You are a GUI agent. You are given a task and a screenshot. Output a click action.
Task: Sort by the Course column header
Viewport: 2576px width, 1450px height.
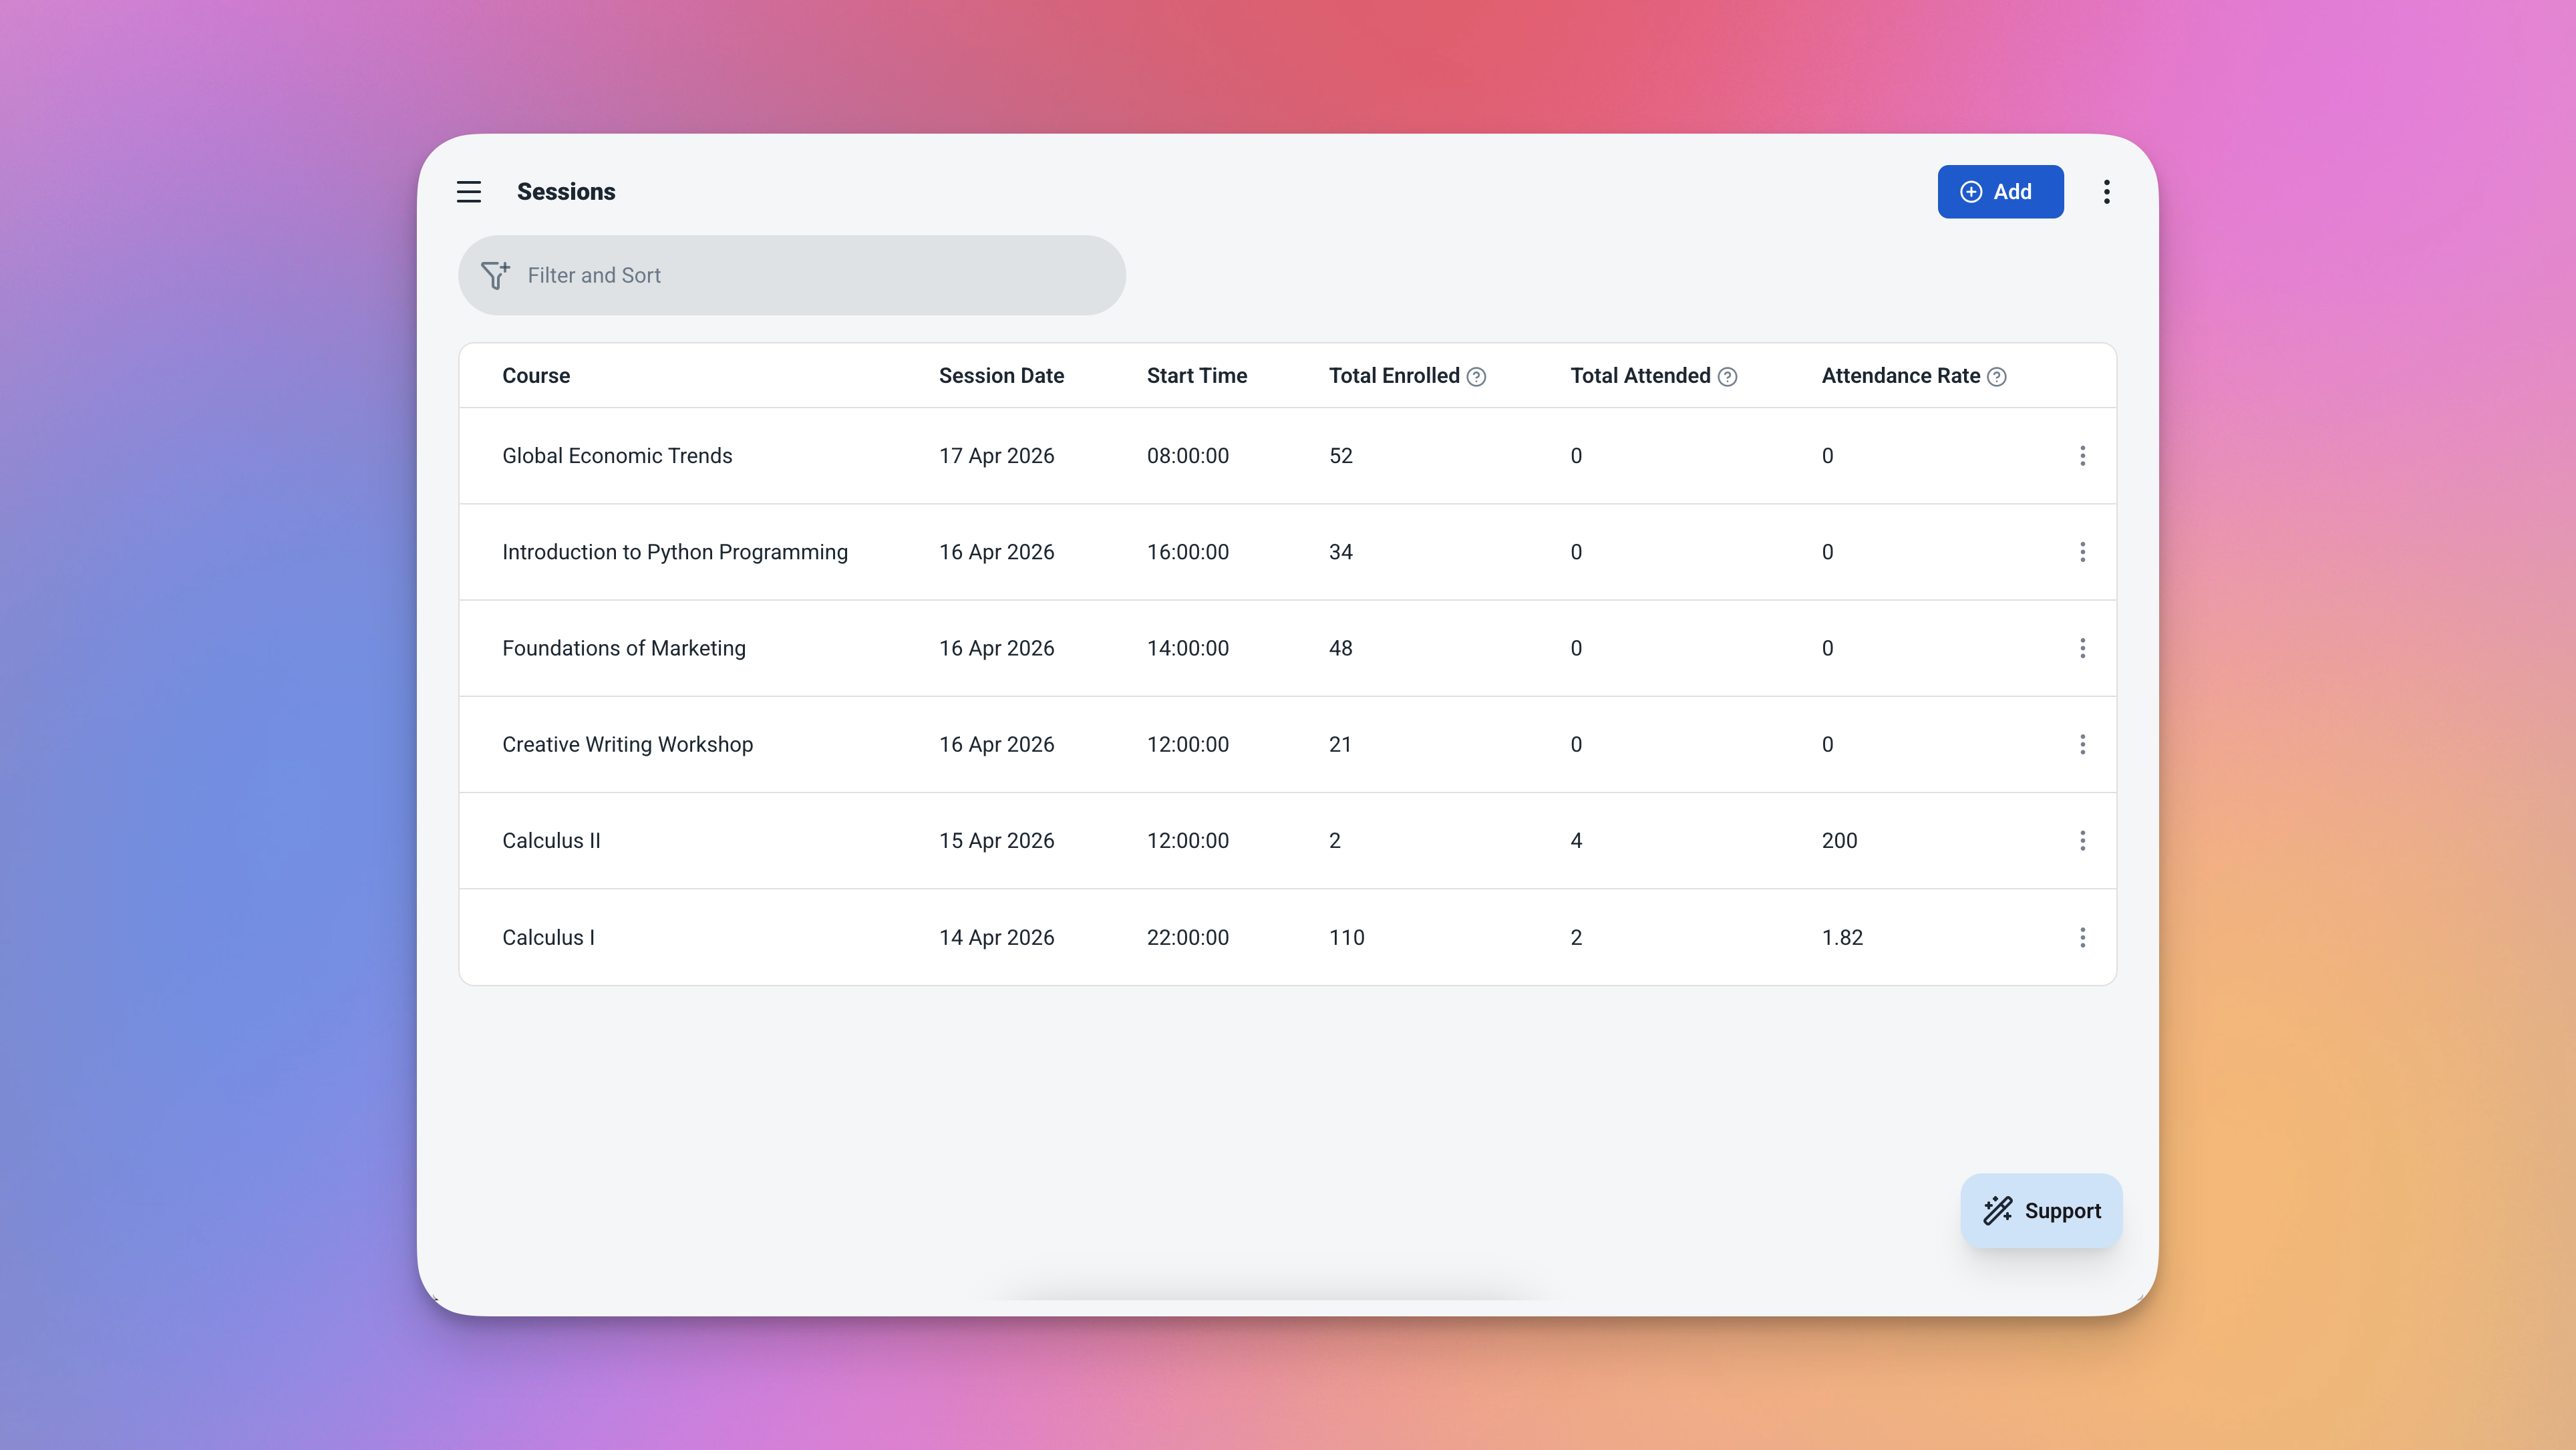tap(536, 376)
